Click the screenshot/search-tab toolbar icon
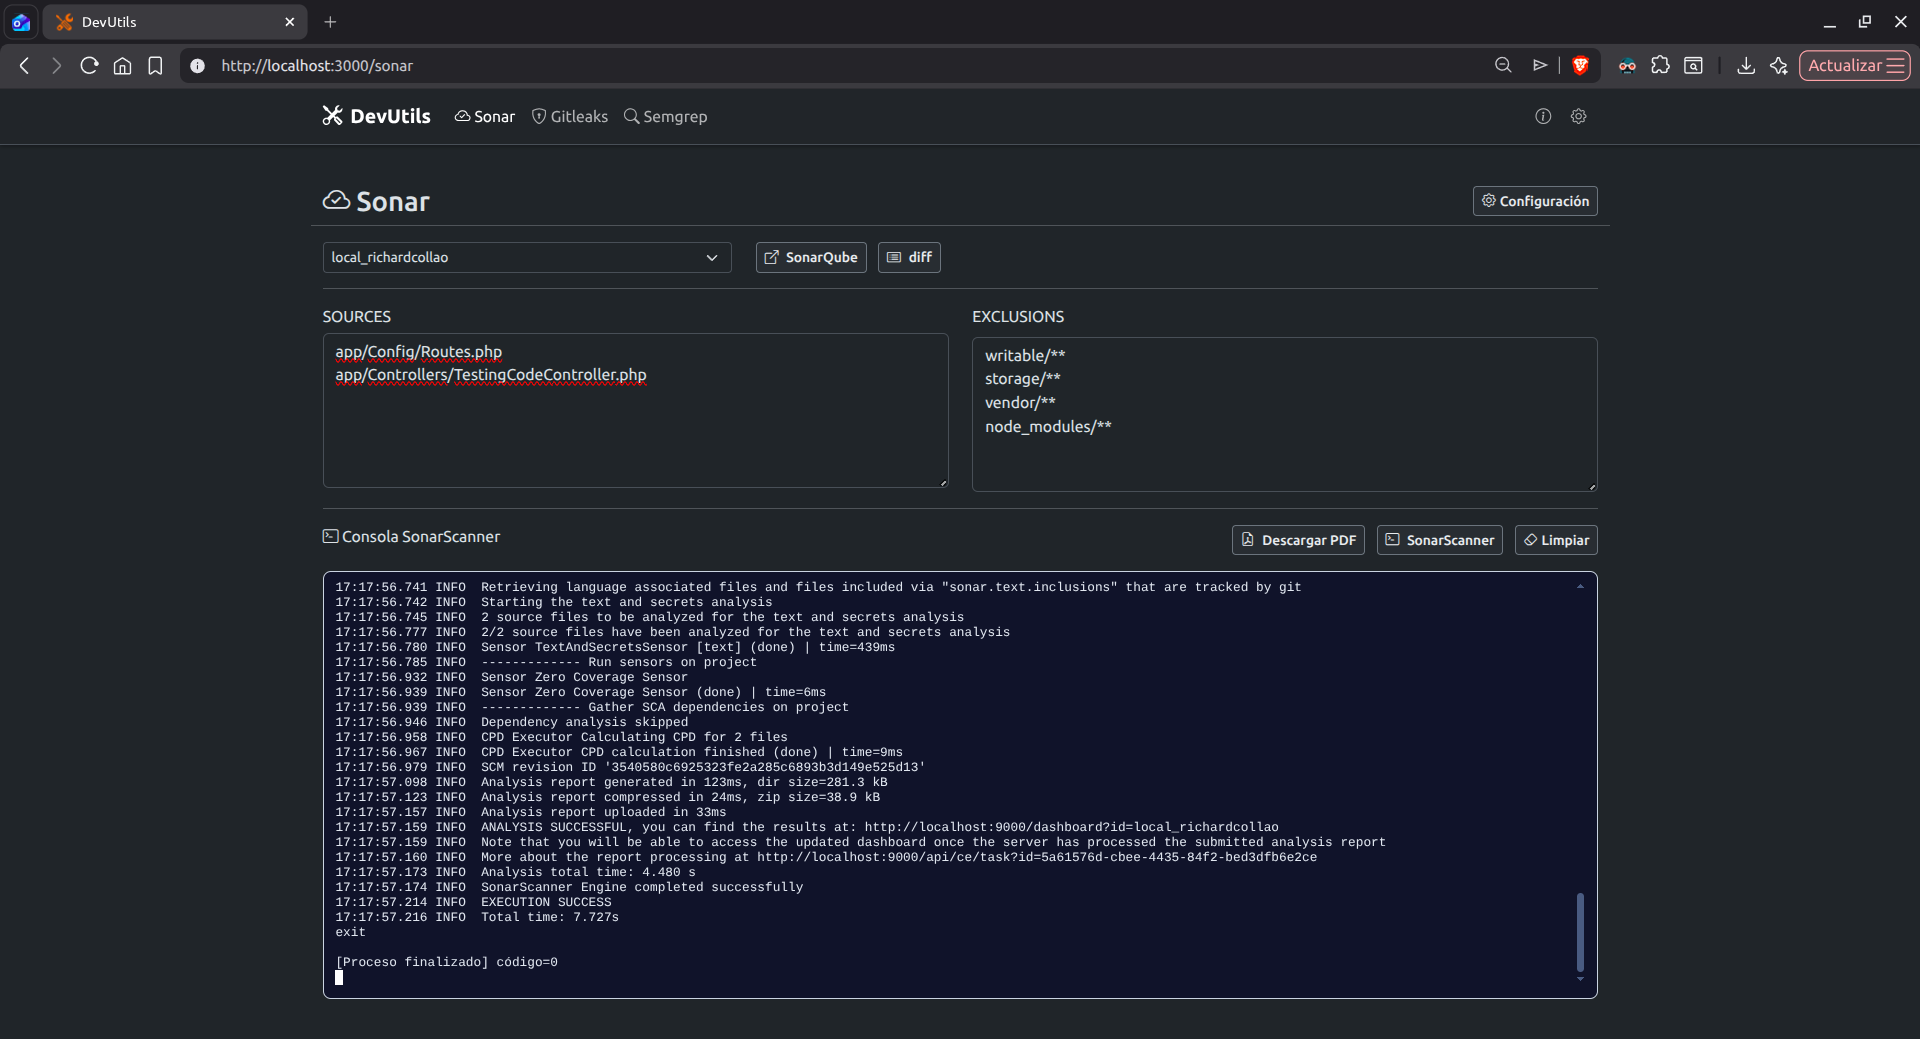Viewport: 1920px width, 1039px height. tap(1694, 65)
